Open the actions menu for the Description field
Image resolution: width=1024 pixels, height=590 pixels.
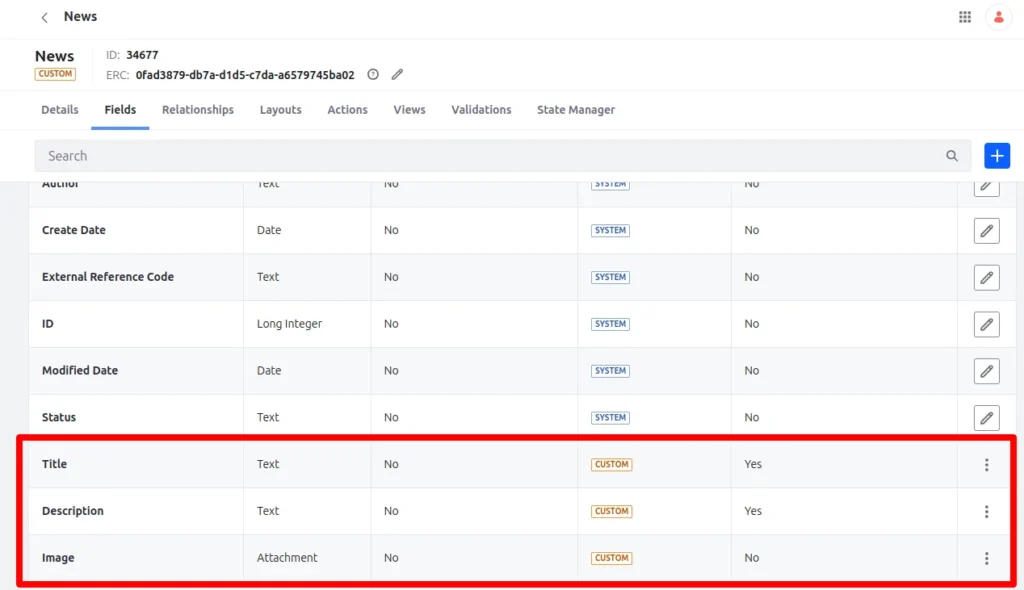click(986, 511)
